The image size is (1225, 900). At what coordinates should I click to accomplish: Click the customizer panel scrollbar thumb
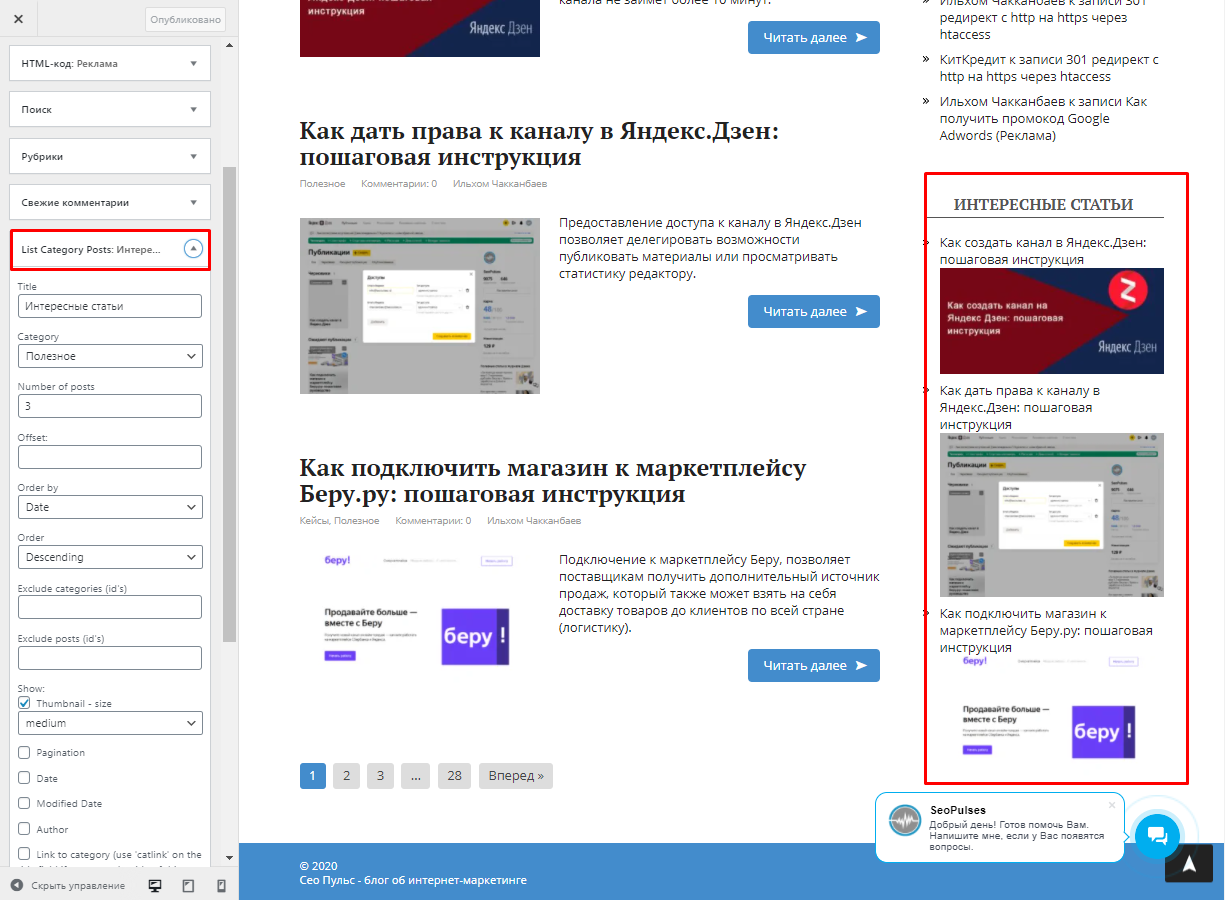coord(229,405)
